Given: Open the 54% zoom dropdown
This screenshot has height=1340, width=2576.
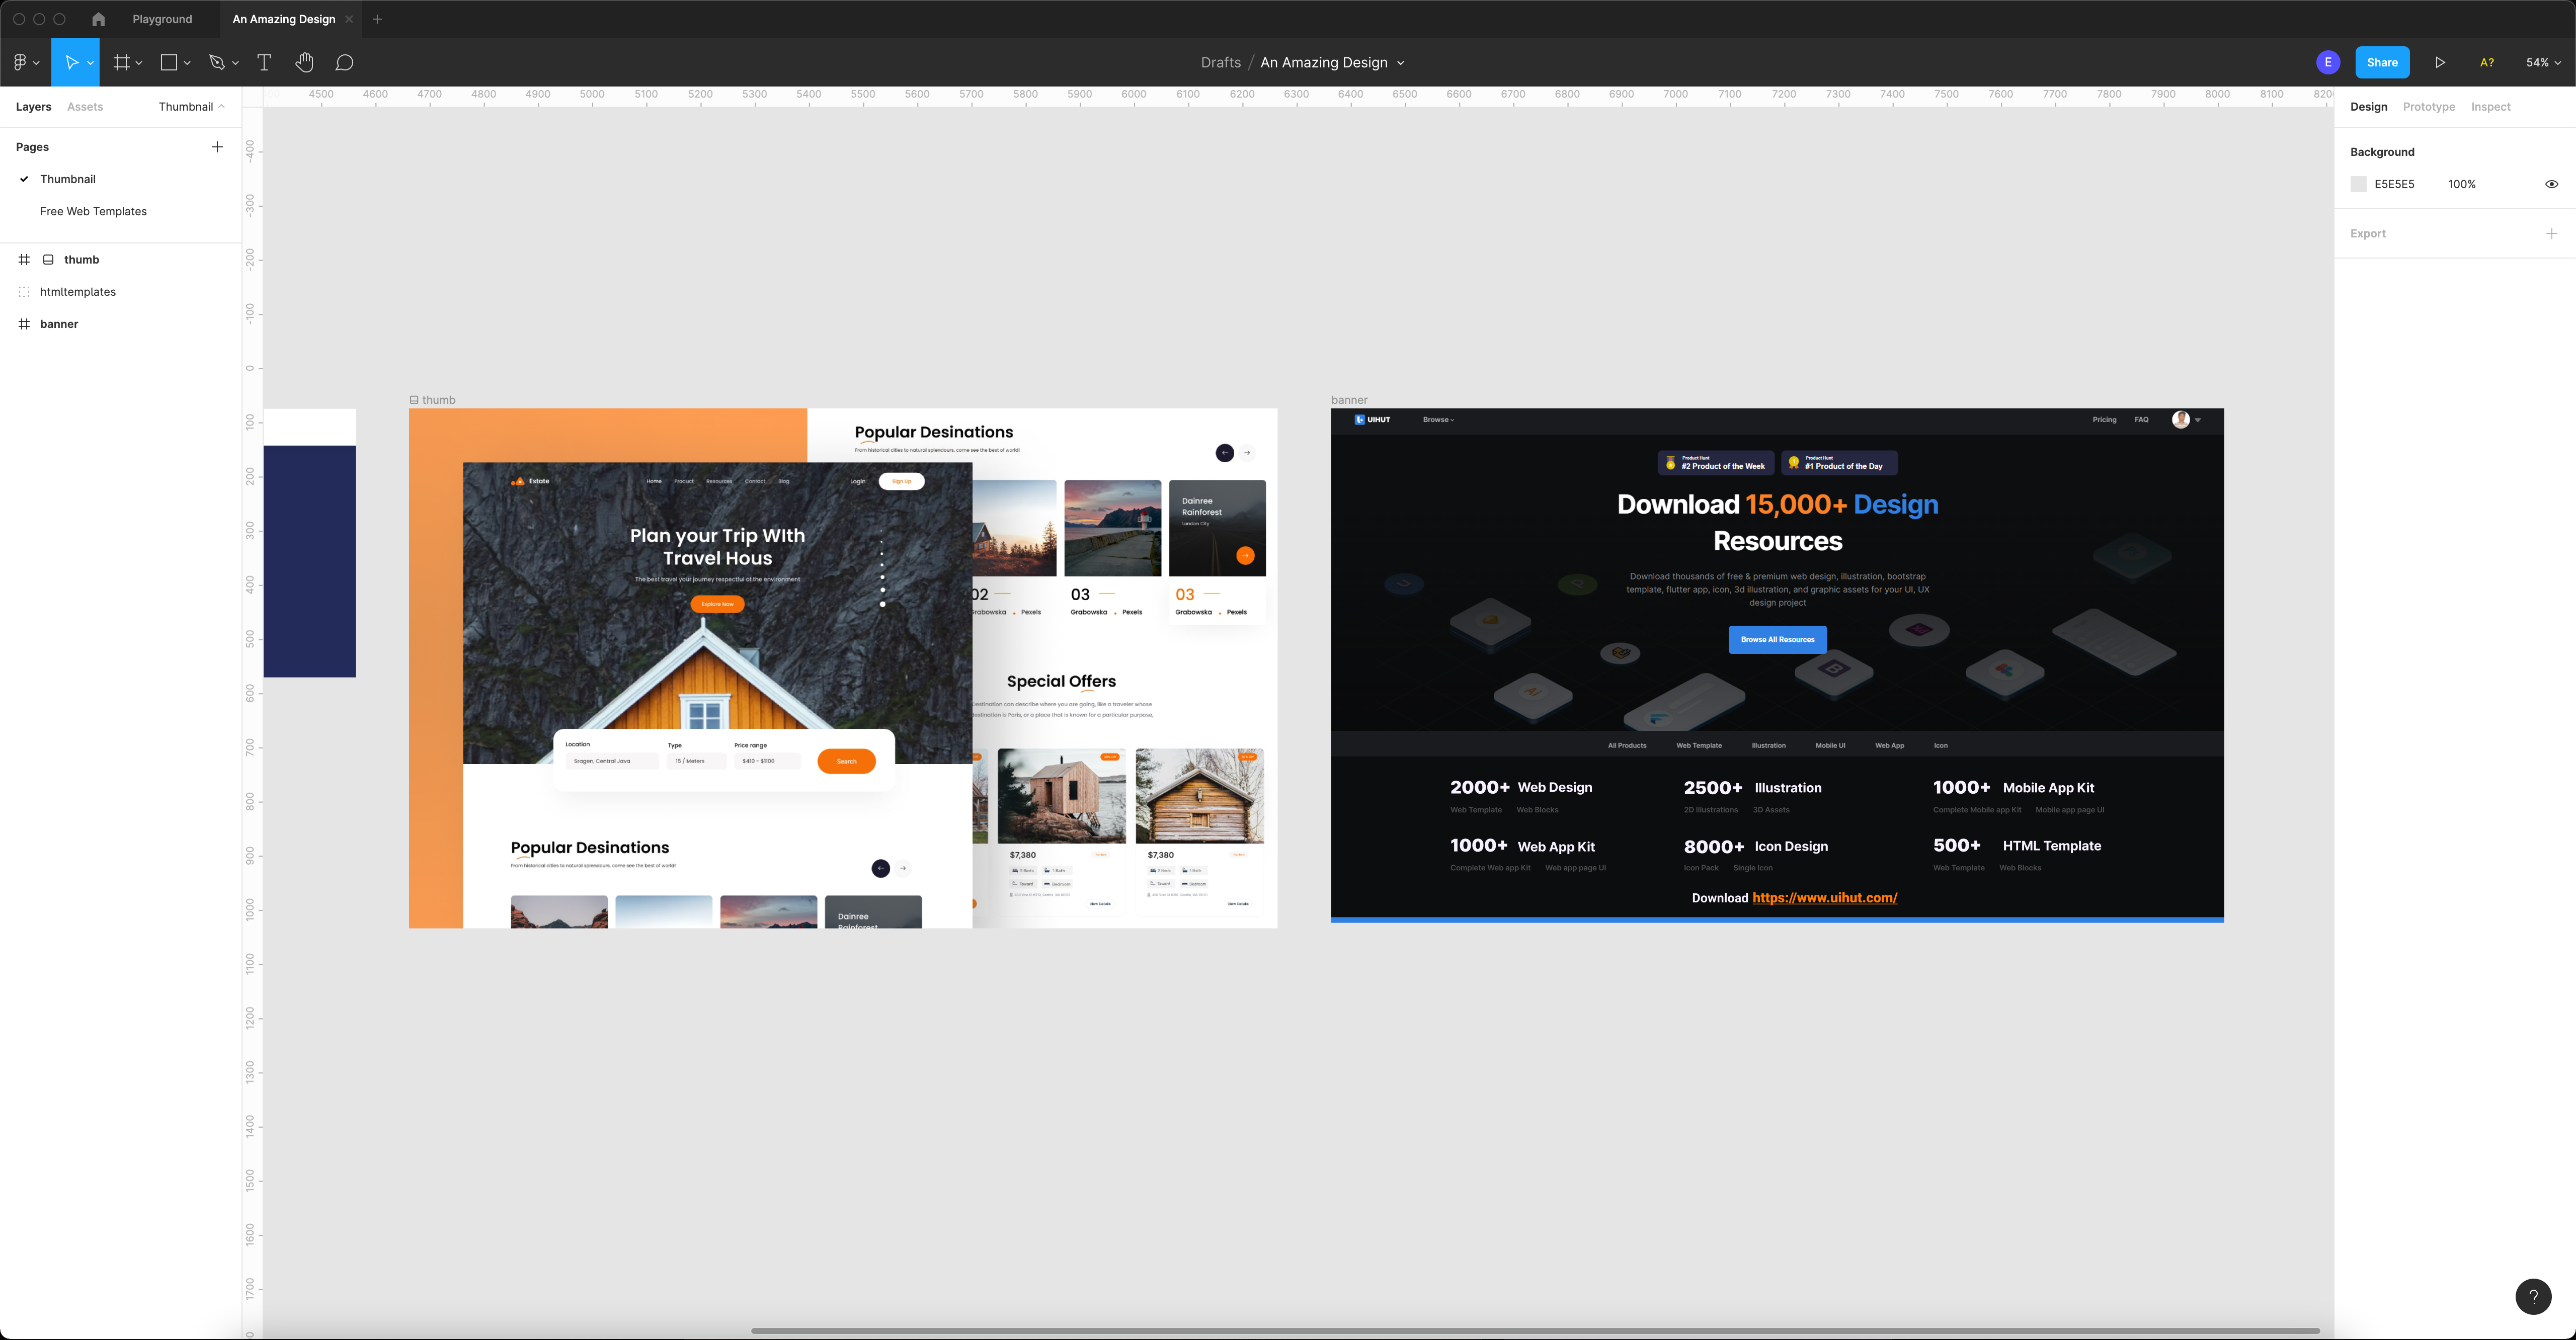Looking at the screenshot, I should 2543,62.
